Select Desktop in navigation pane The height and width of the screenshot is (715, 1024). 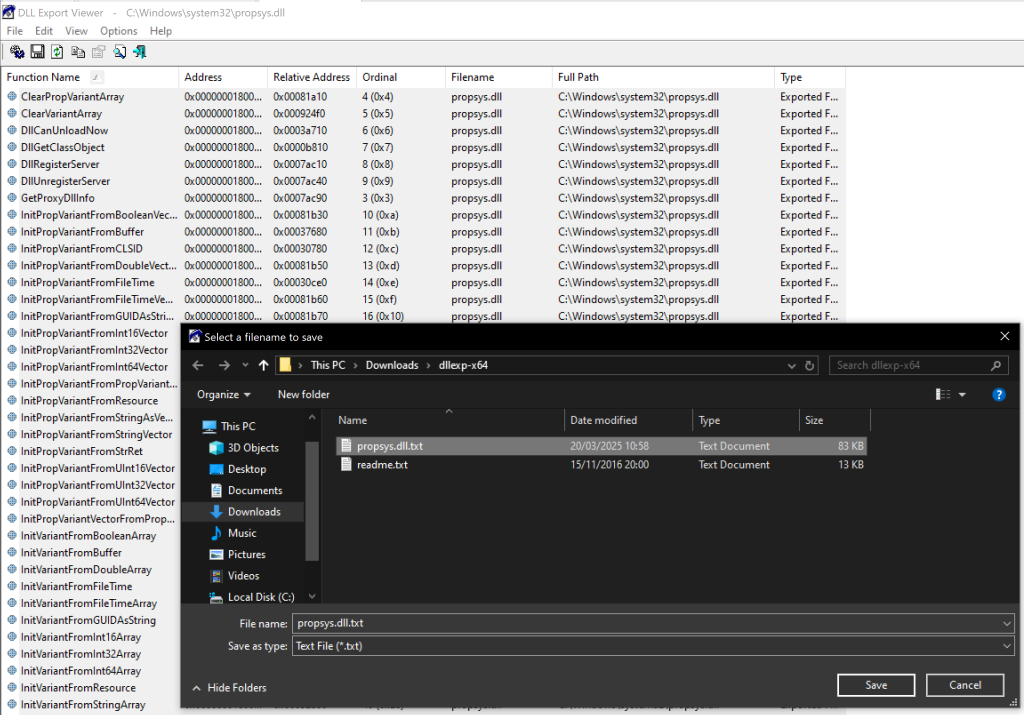point(247,469)
